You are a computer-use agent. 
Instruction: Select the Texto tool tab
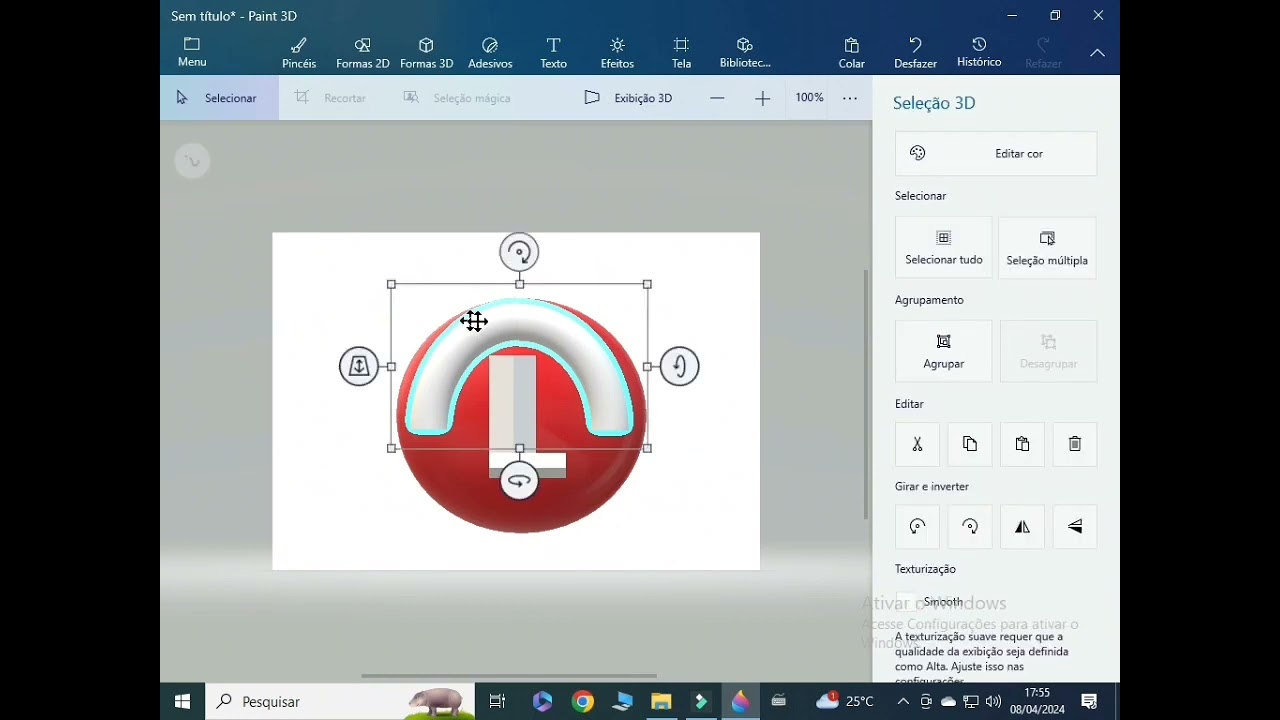click(x=553, y=52)
